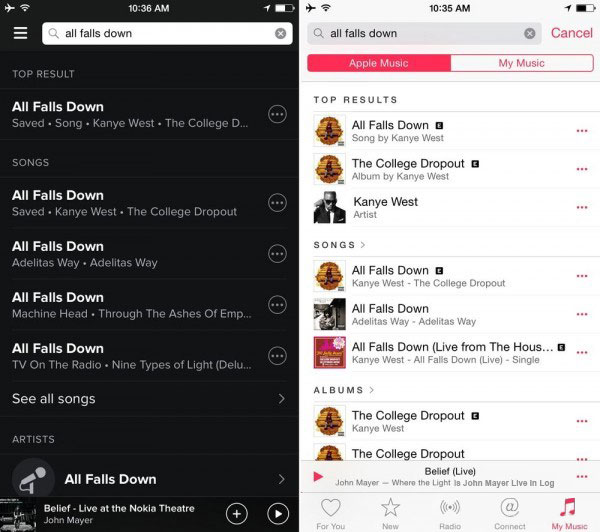
Task: Open options for Apple Music Adelitas Way song
Action: 582,314
